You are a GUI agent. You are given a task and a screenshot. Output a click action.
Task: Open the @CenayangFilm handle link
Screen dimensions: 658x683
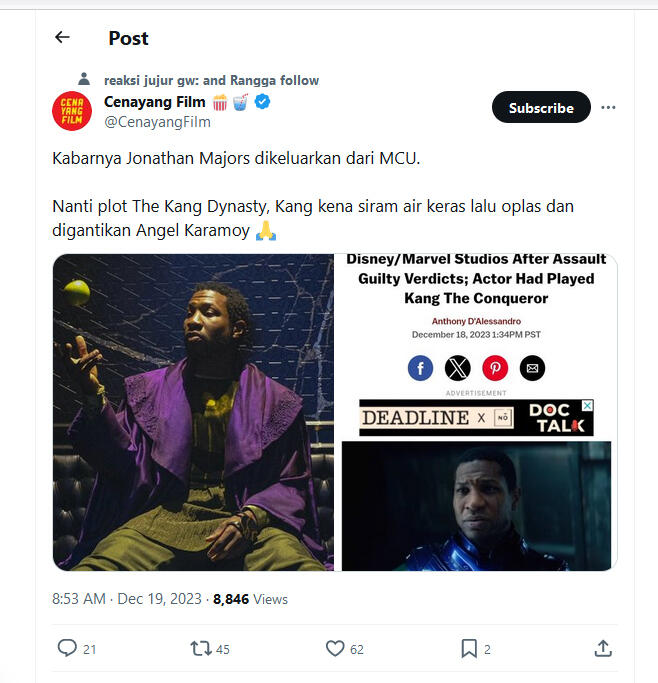click(x=157, y=122)
